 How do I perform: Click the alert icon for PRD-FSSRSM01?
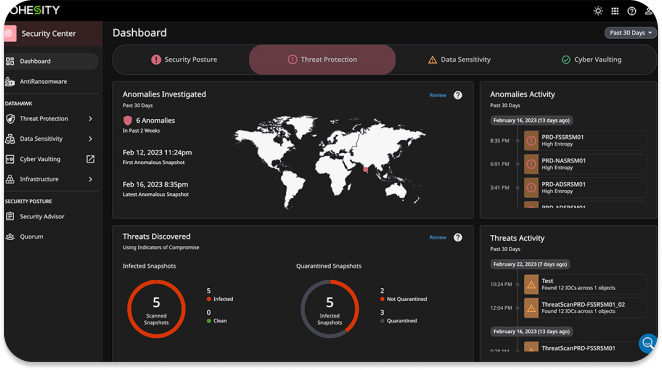click(531, 141)
